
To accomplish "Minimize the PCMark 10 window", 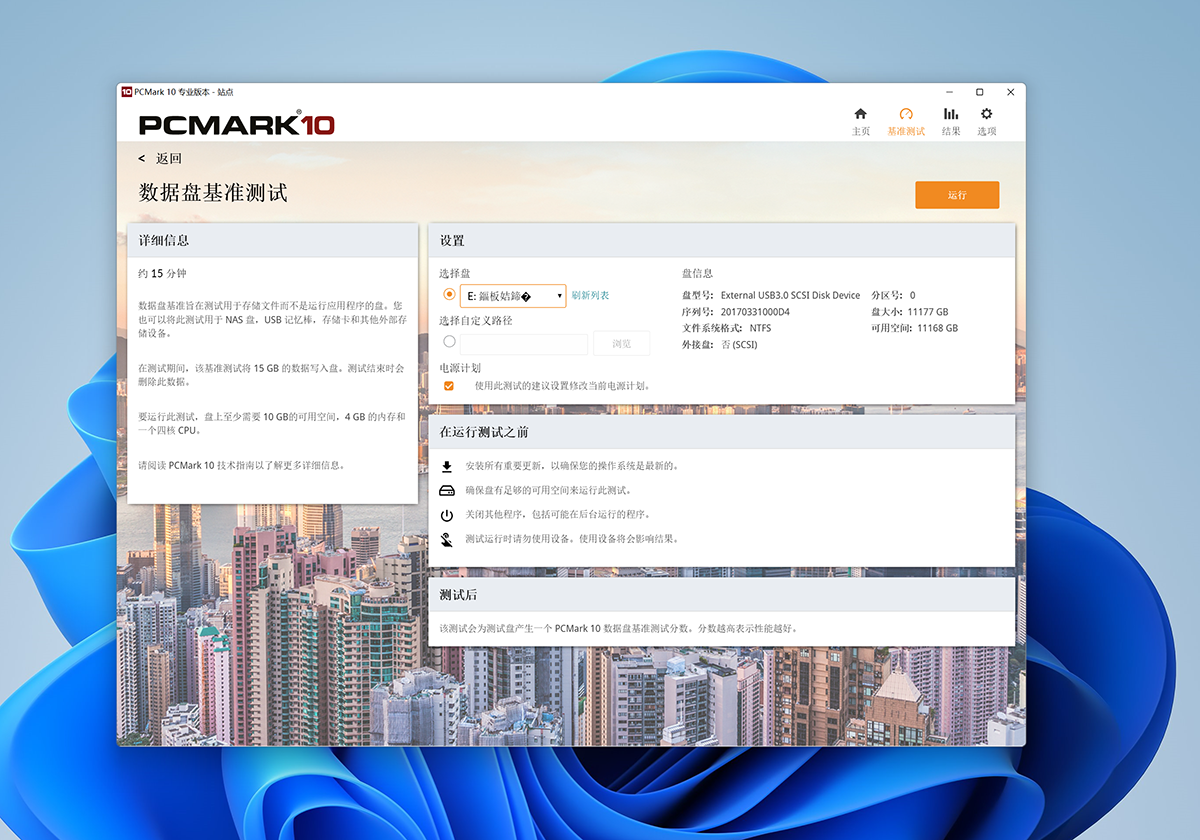I will pyautogui.click(x=949, y=92).
